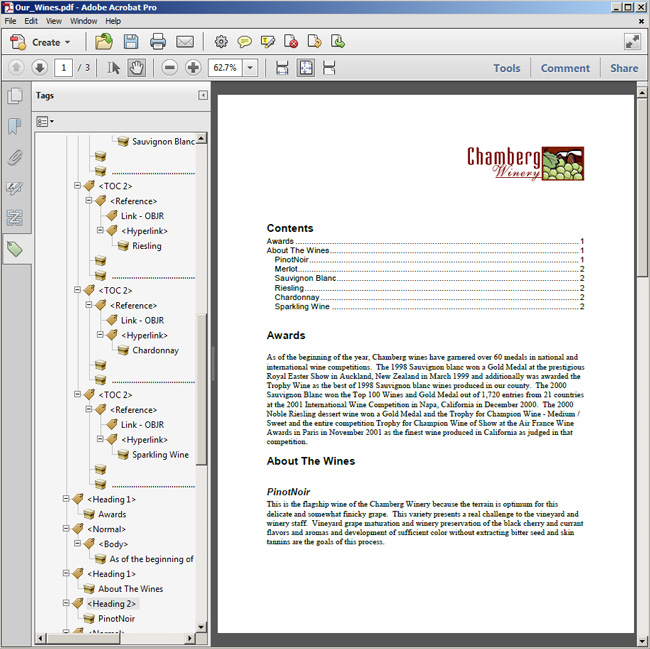Click the Zoom In plus button

pos(192,68)
